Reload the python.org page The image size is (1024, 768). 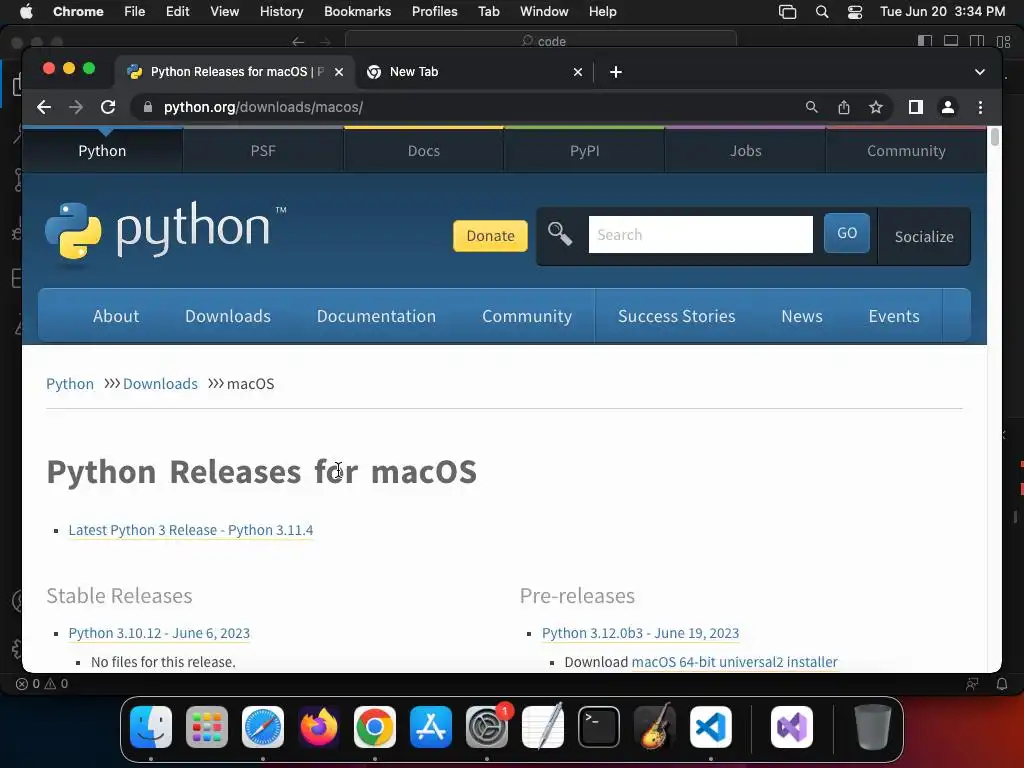click(108, 107)
